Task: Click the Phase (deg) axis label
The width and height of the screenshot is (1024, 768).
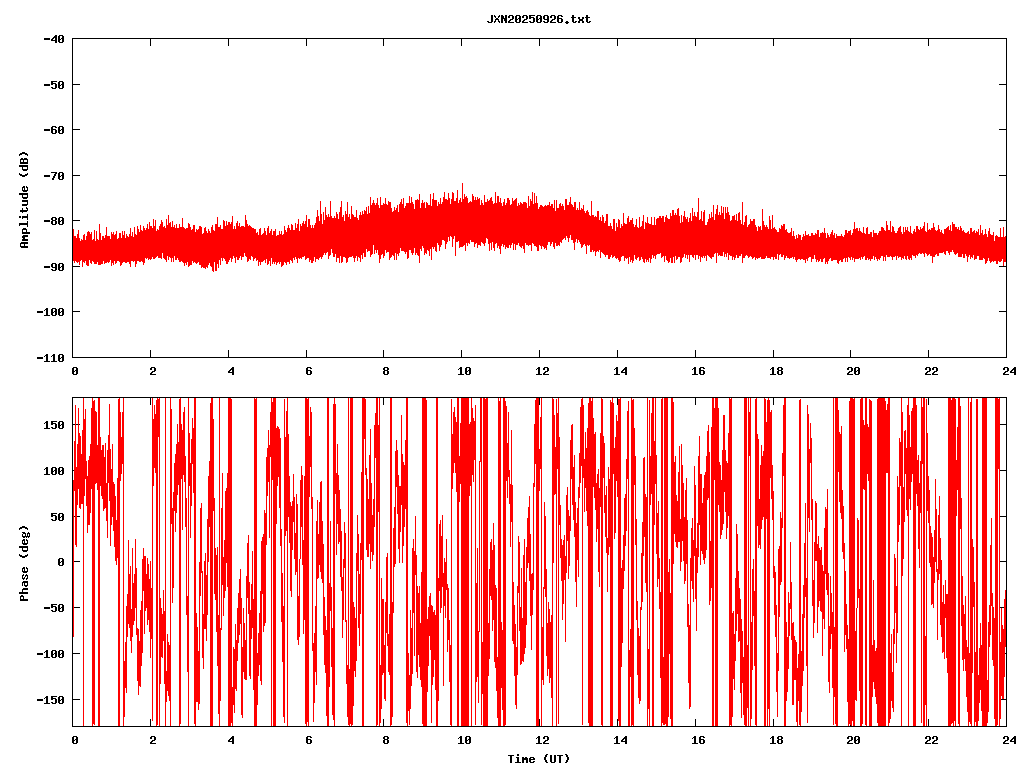Action: [24, 562]
